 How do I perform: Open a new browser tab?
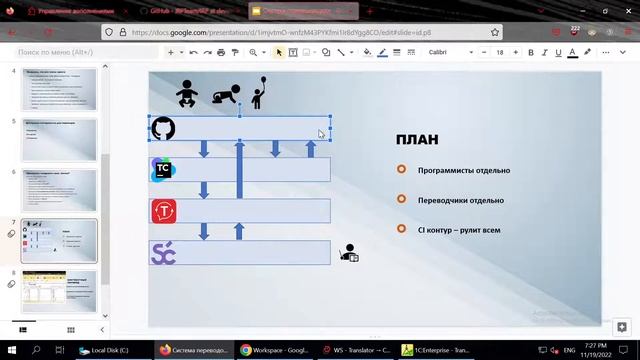370,11
